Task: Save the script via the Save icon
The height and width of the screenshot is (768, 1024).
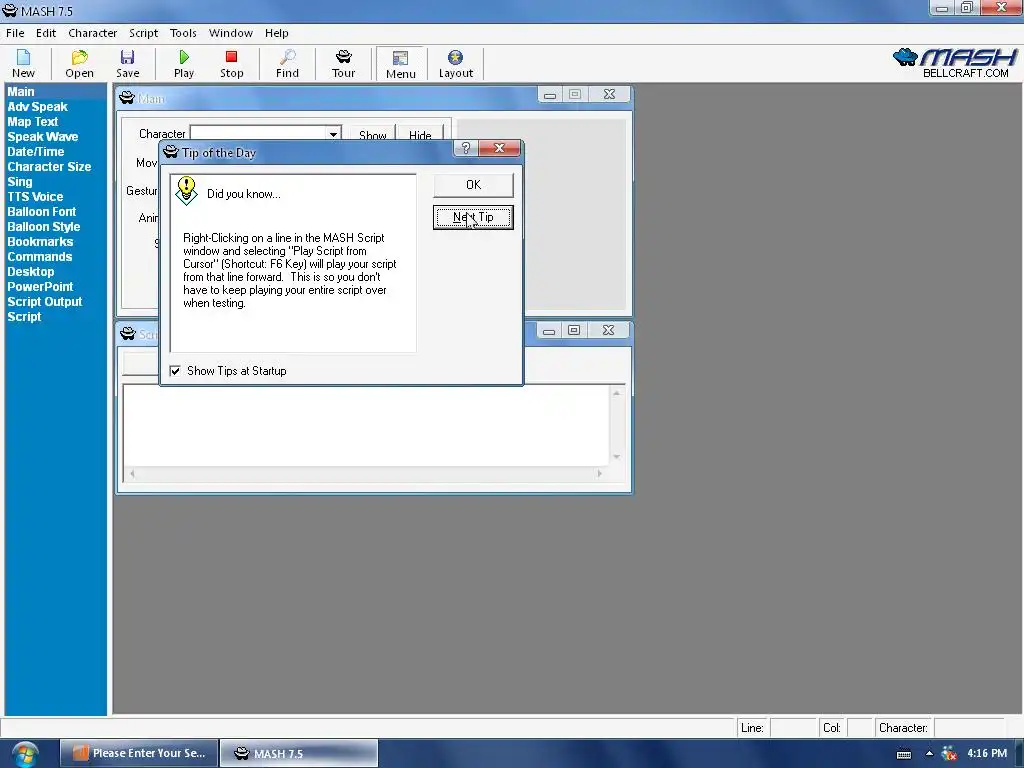Action: point(127,63)
